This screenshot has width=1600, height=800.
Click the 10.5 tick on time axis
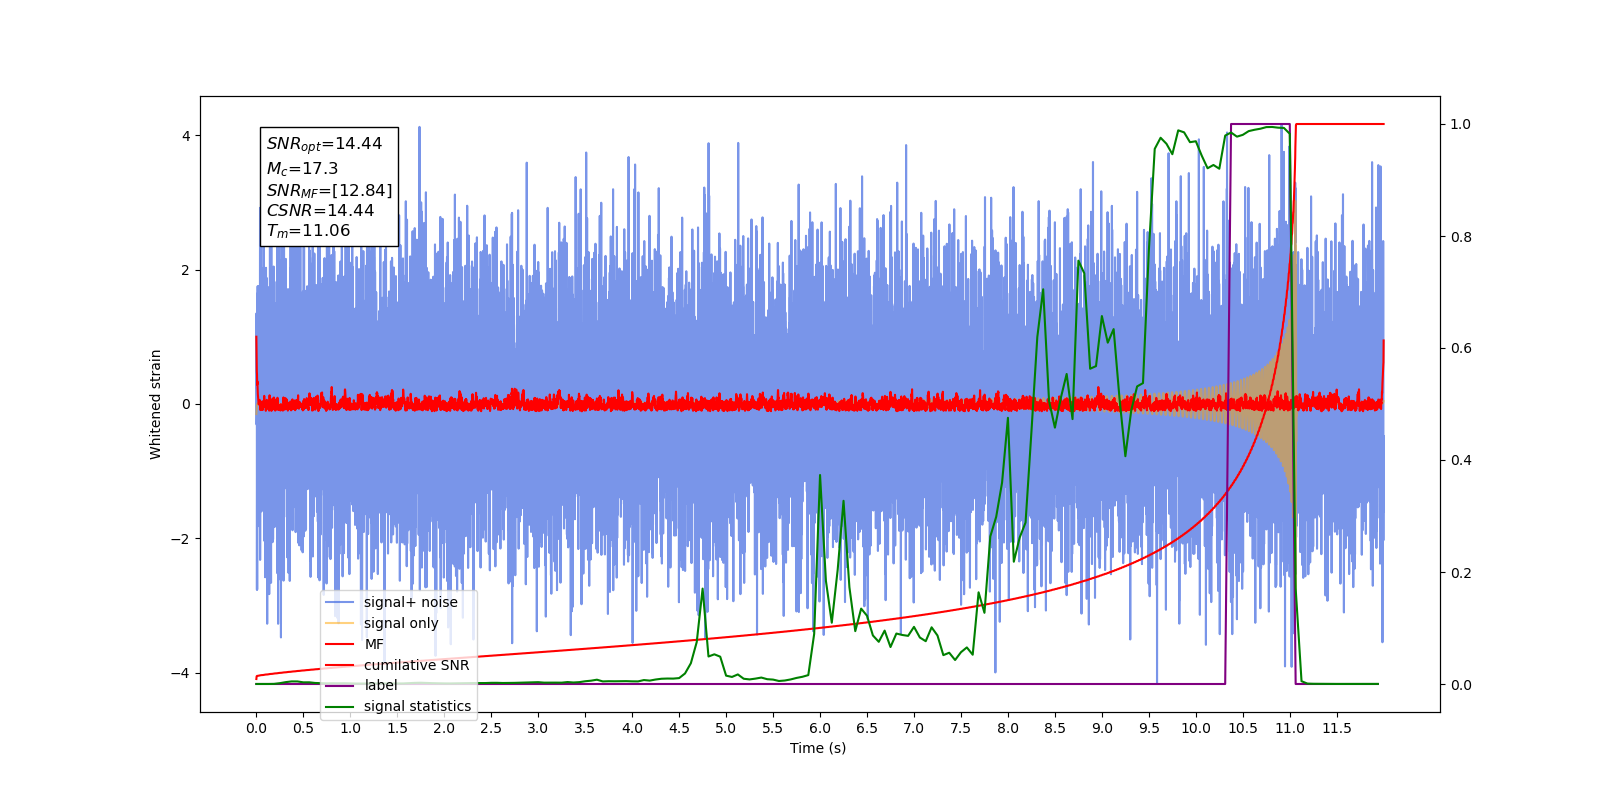1243,728
